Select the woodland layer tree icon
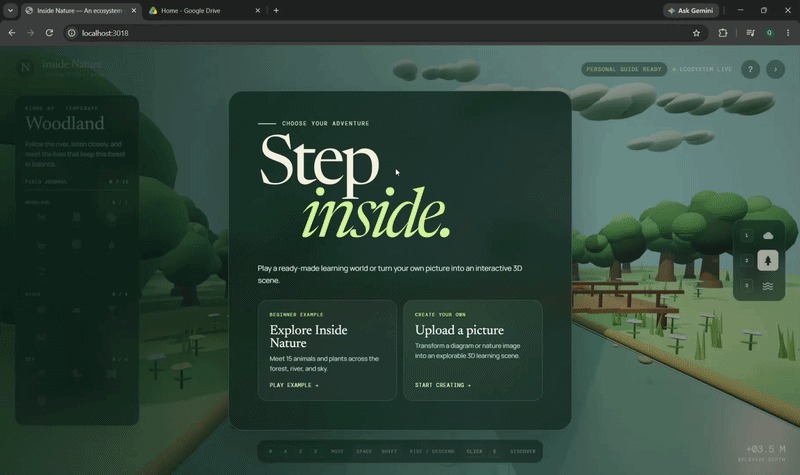This screenshot has width=800, height=475. pos(767,261)
